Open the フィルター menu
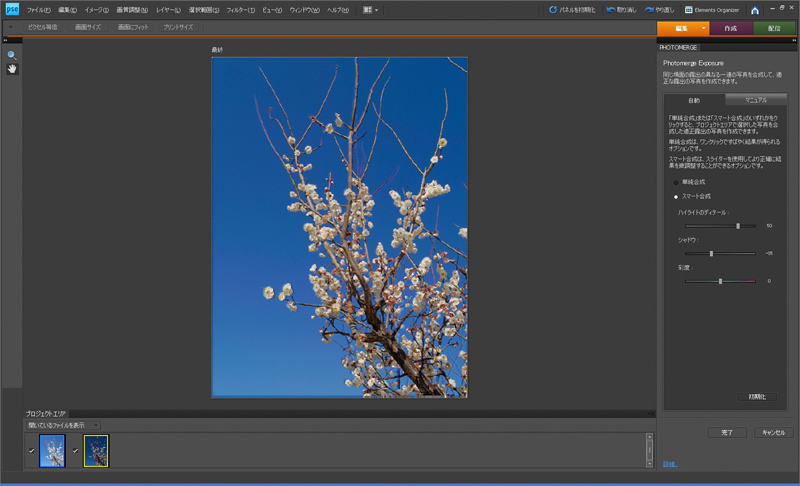 click(x=240, y=10)
